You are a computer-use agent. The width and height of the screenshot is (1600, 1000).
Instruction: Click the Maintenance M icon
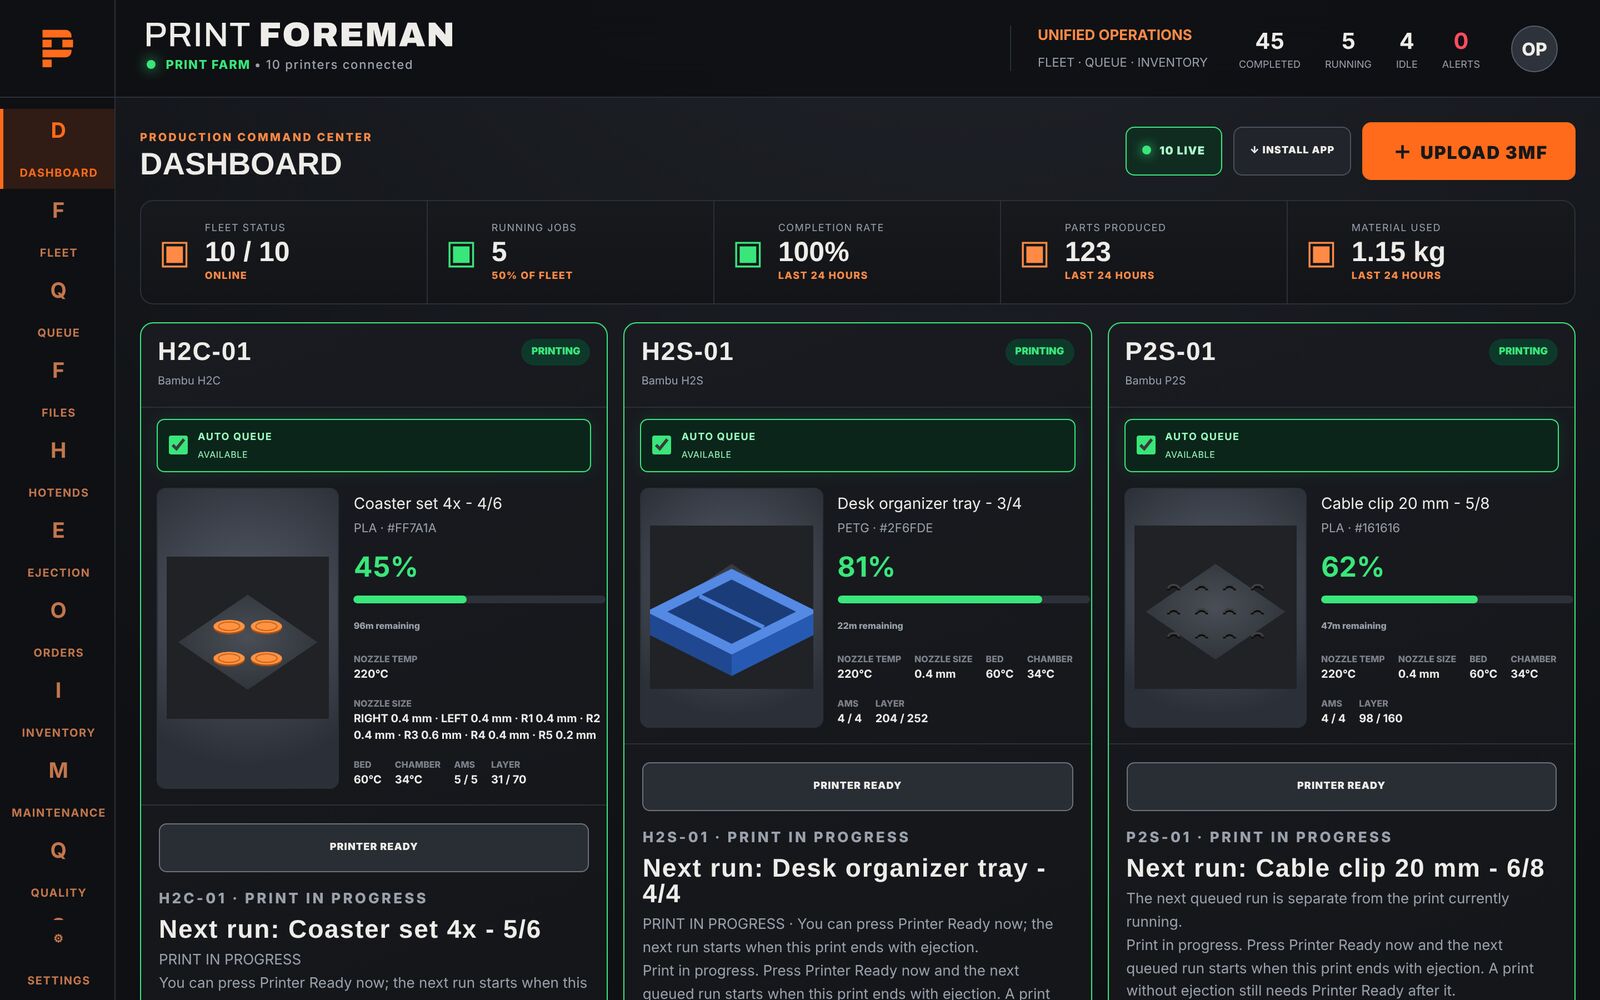click(58, 771)
